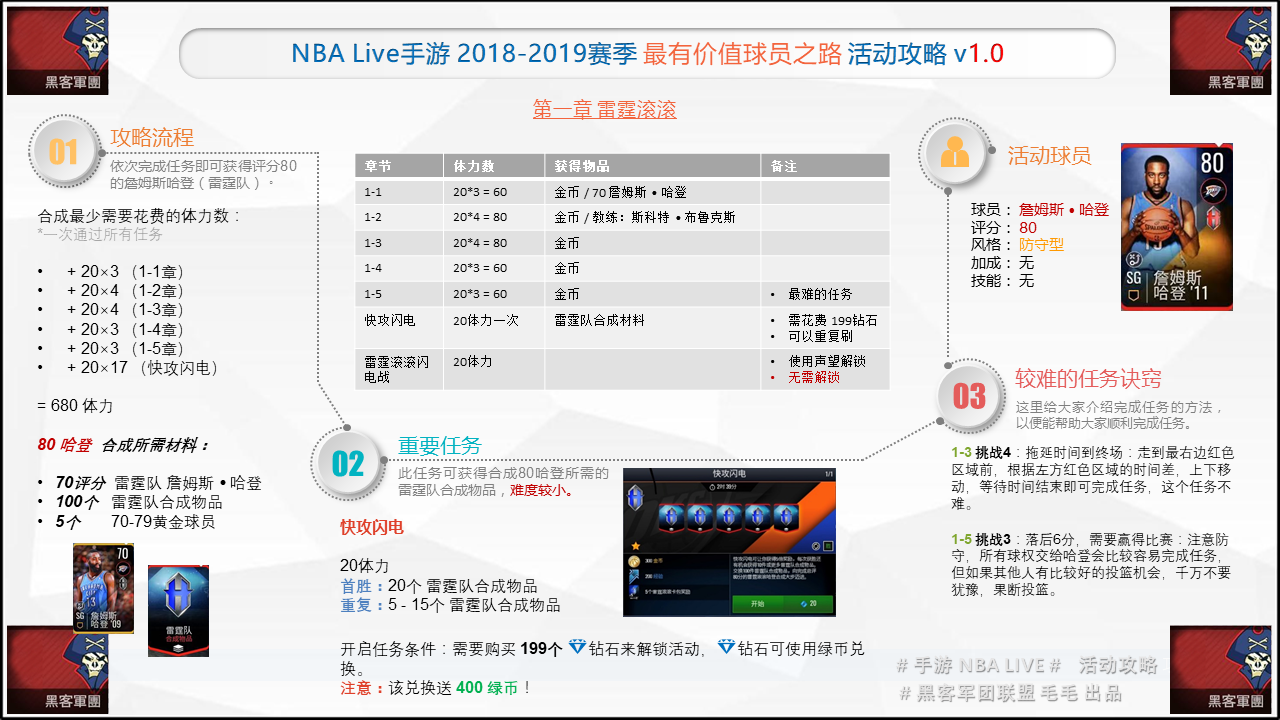Viewport: 1280px width, 720px height.
Task: Click the red 03 step badge
Action: tap(968, 397)
